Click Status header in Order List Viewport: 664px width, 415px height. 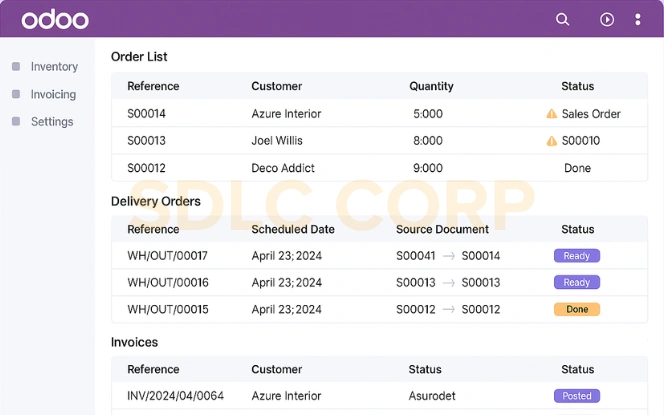(578, 86)
